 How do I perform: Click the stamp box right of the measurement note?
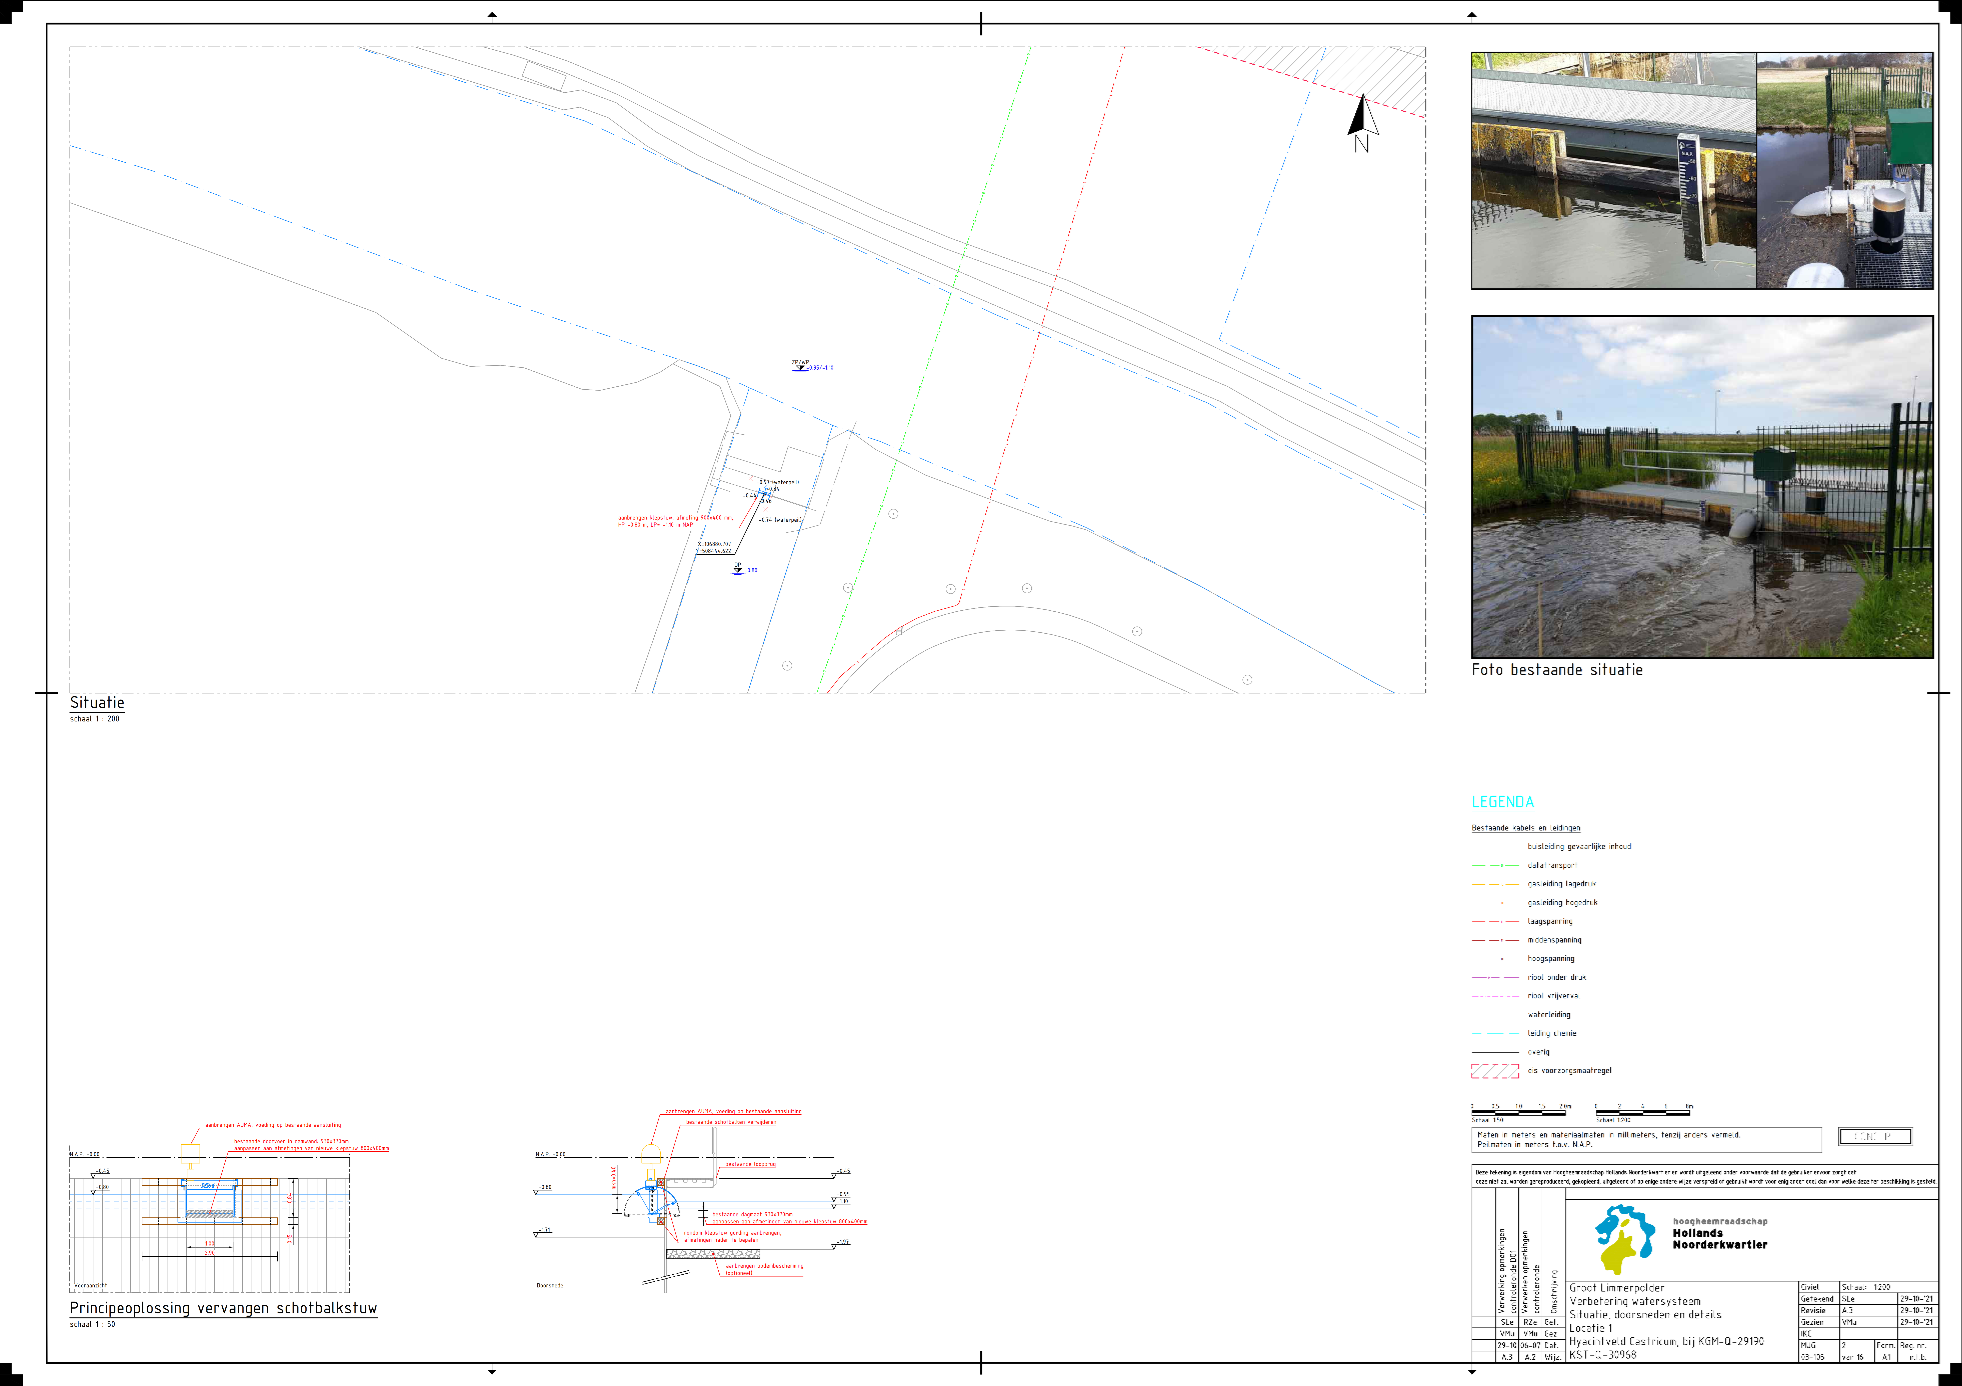(x=1874, y=1136)
